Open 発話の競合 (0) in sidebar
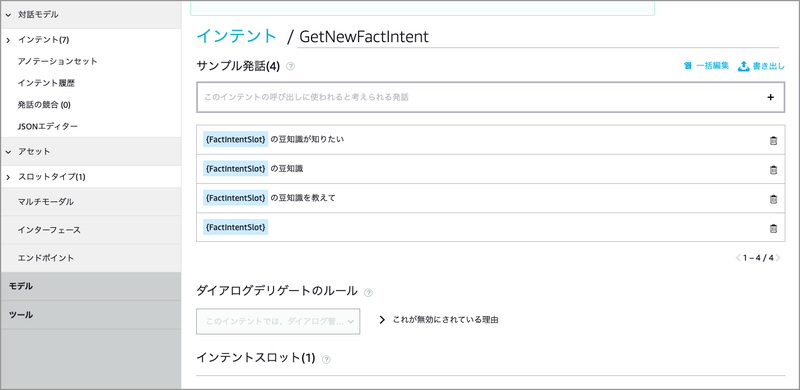This screenshot has width=800, height=390. coord(44,105)
